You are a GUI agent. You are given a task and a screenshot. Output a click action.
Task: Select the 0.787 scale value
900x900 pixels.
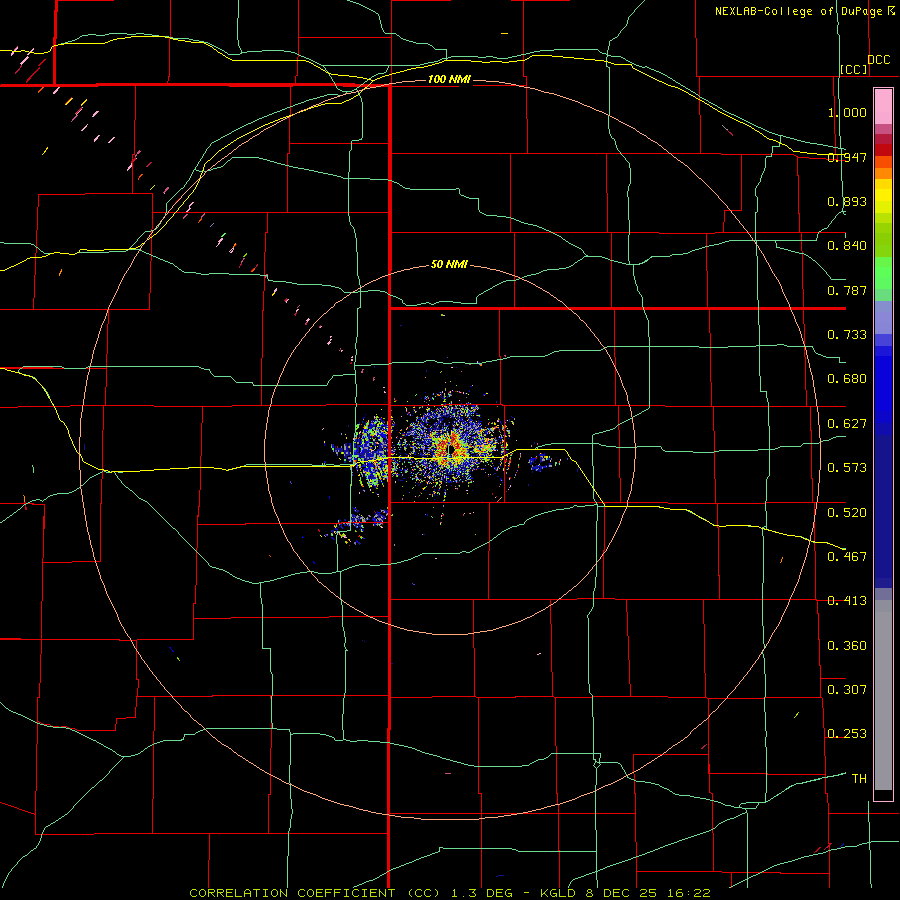pos(847,290)
